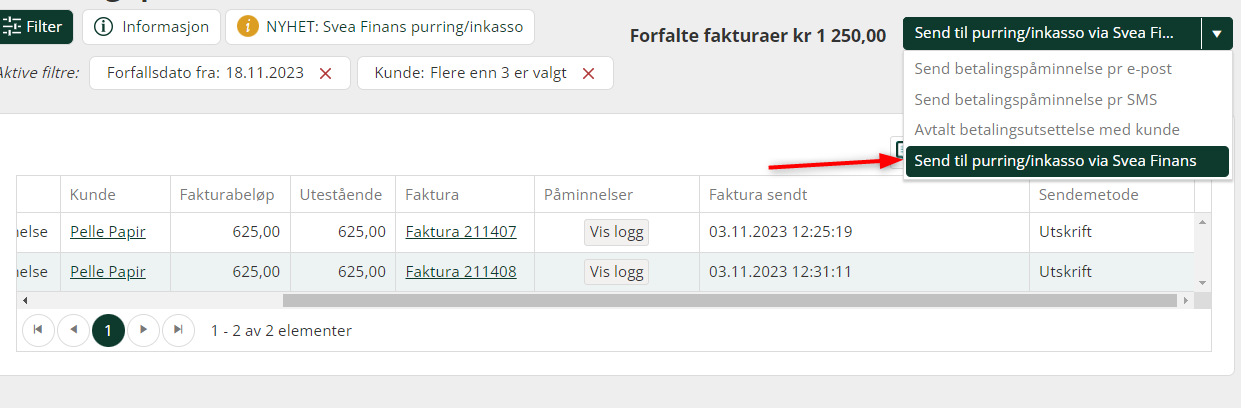Select Send betalingspåminnelse pr e-post
Image resolution: width=1241 pixels, height=408 pixels.
(x=1043, y=70)
